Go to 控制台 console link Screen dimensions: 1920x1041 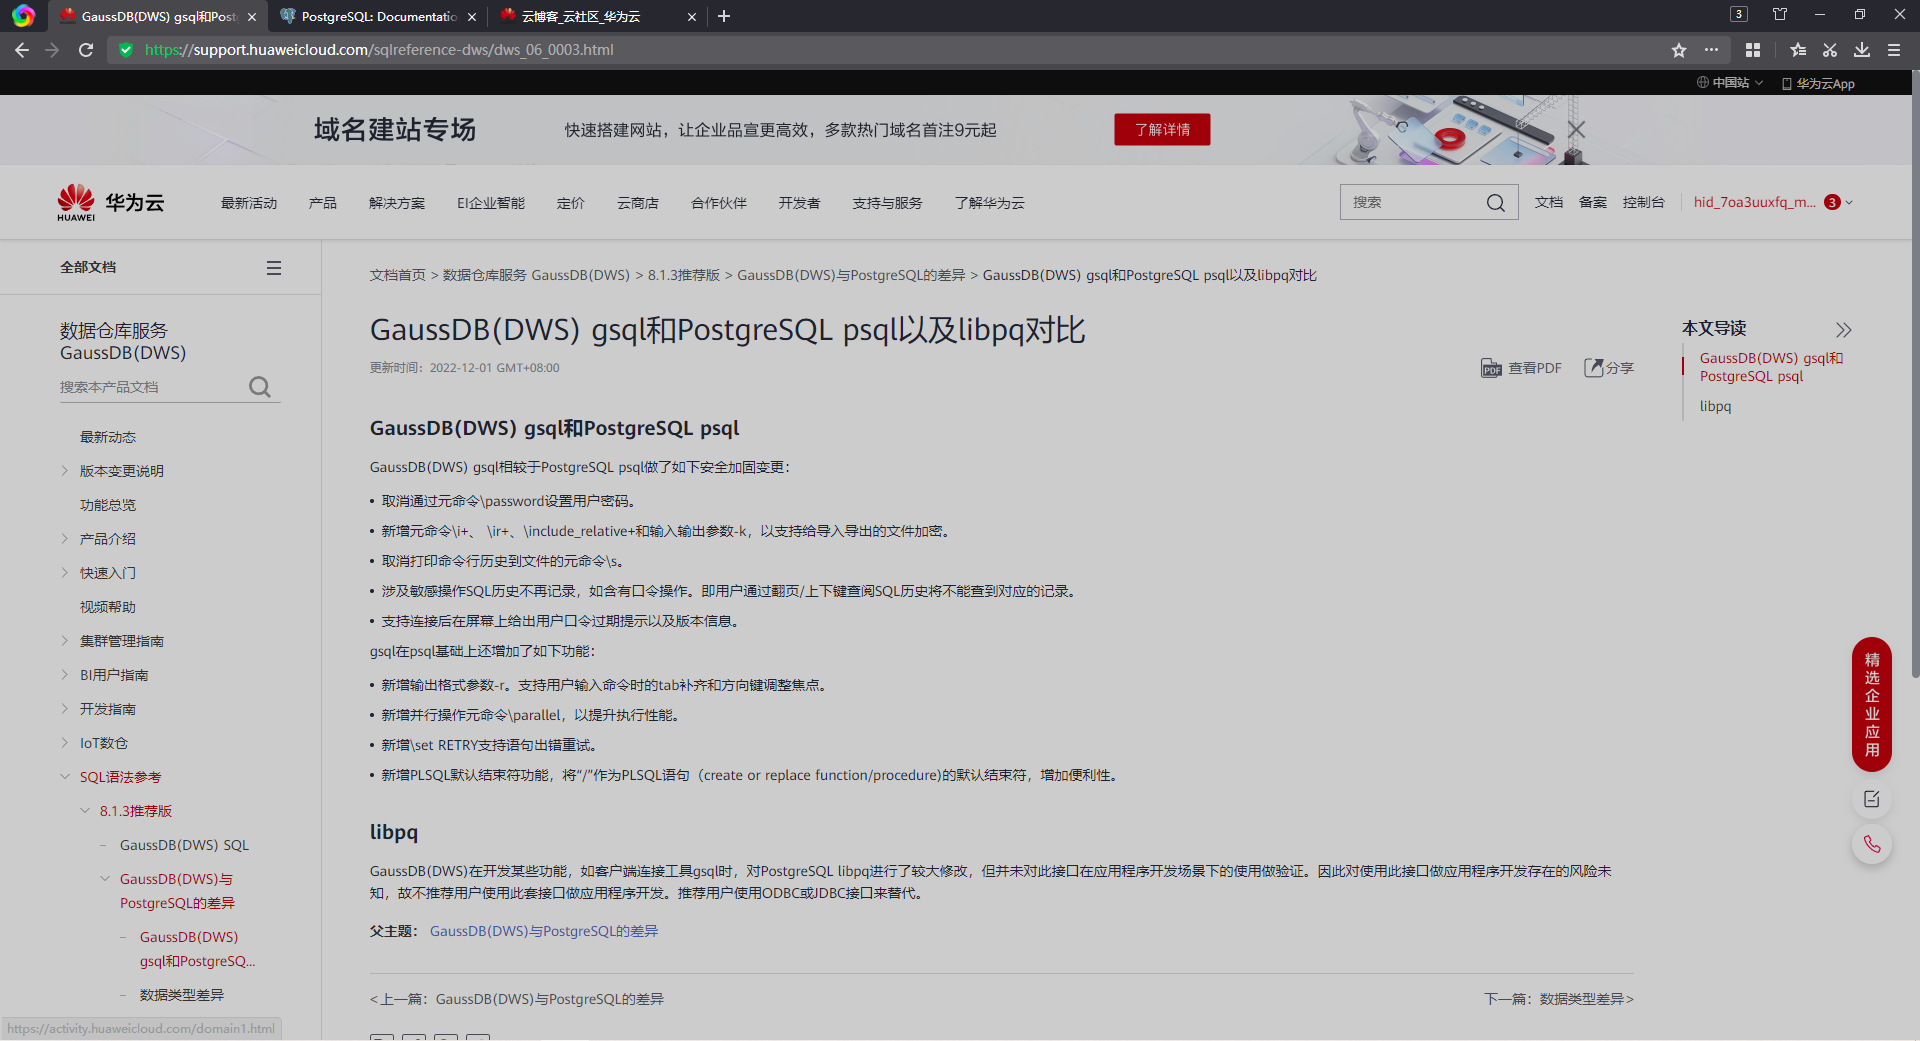coord(1644,202)
